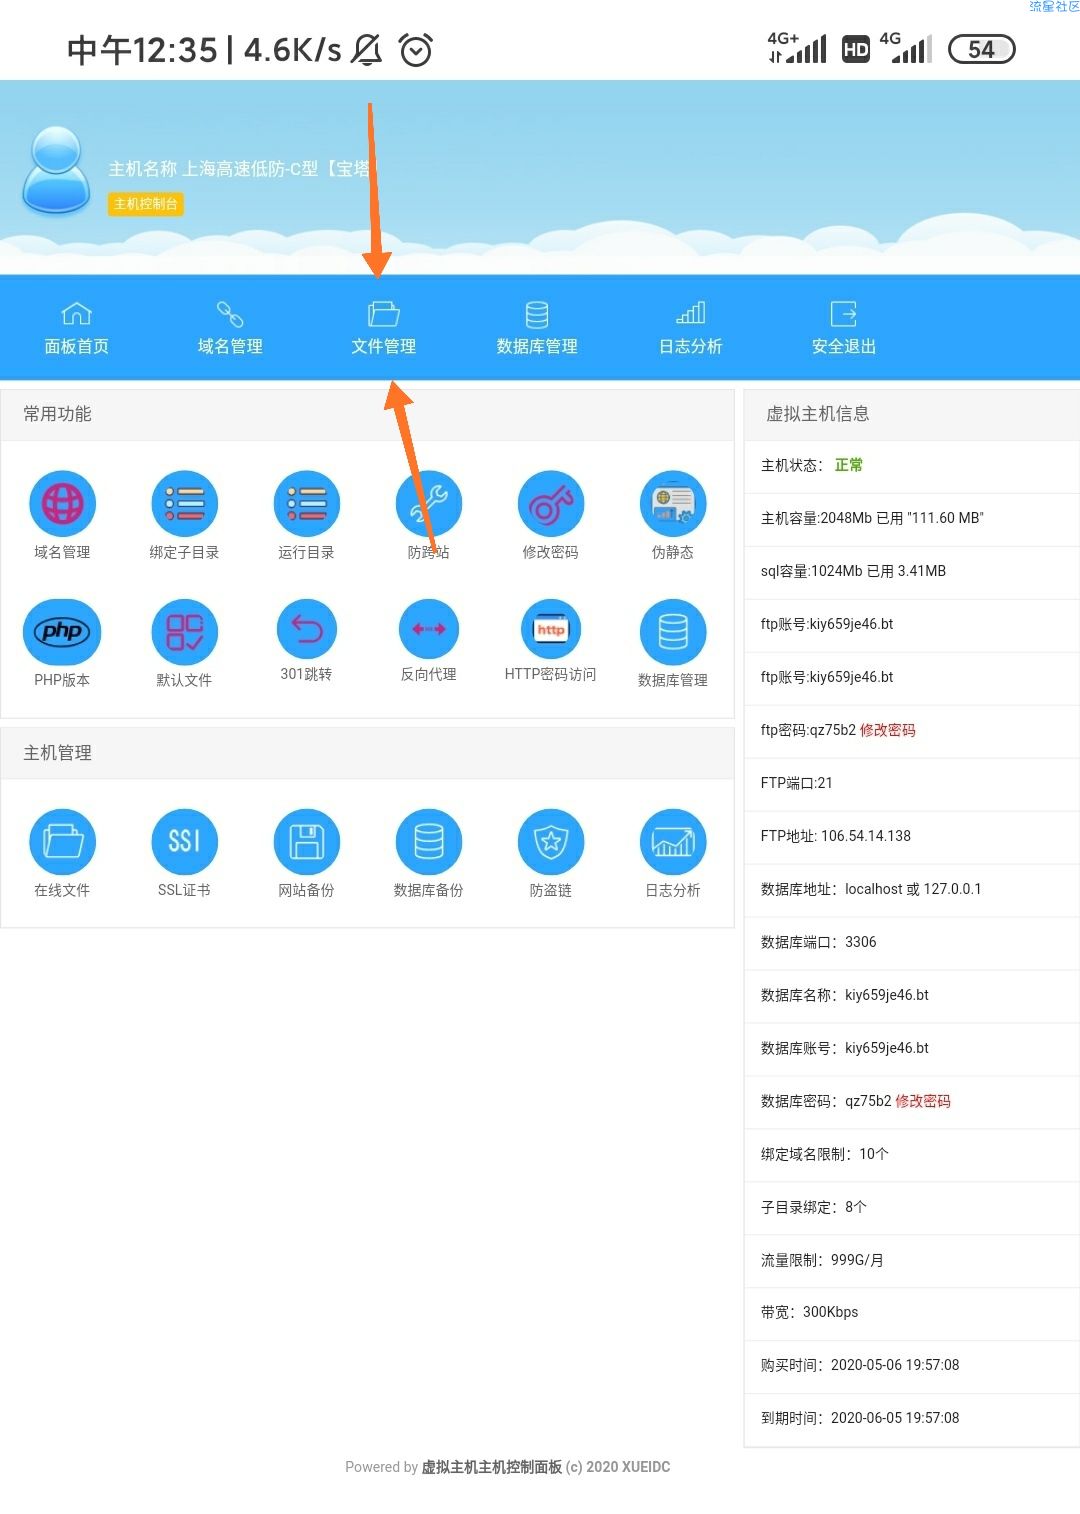1080x1514 pixels.
Task: Click the 网站备份 floppy disk icon
Action: 306,842
